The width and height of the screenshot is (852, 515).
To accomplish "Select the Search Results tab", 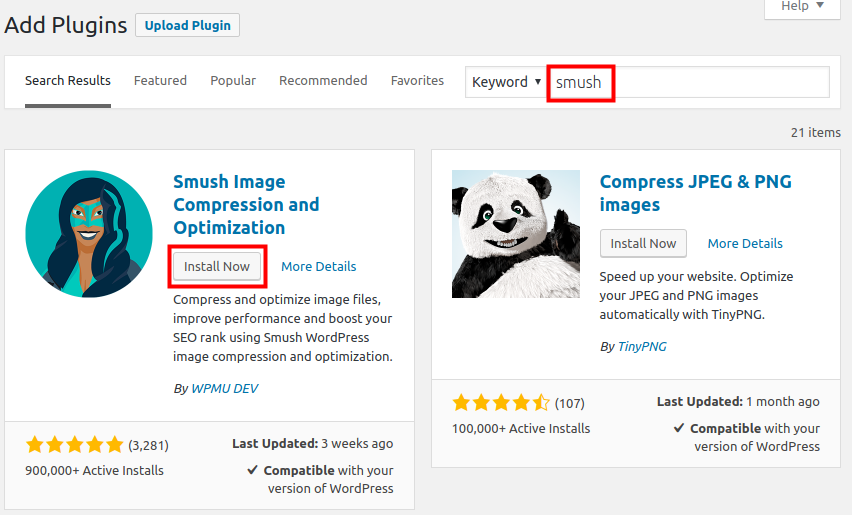I will pyautogui.click(x=68, y=81).
